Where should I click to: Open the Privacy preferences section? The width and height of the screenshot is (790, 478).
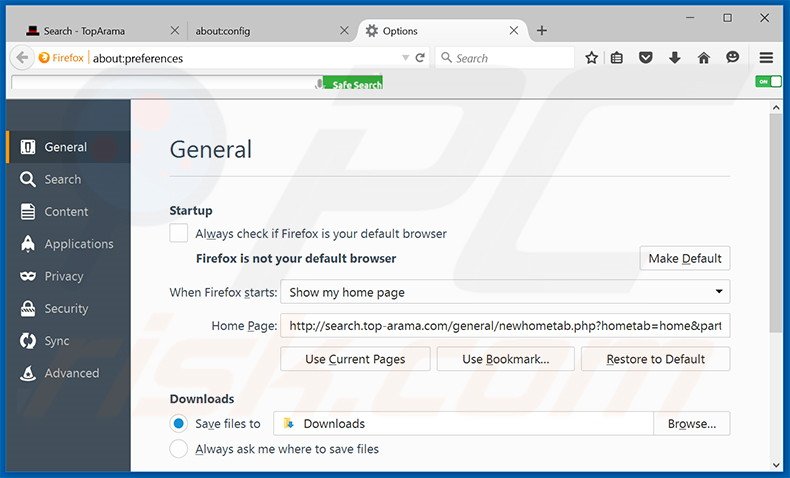(x=69, y=276)
